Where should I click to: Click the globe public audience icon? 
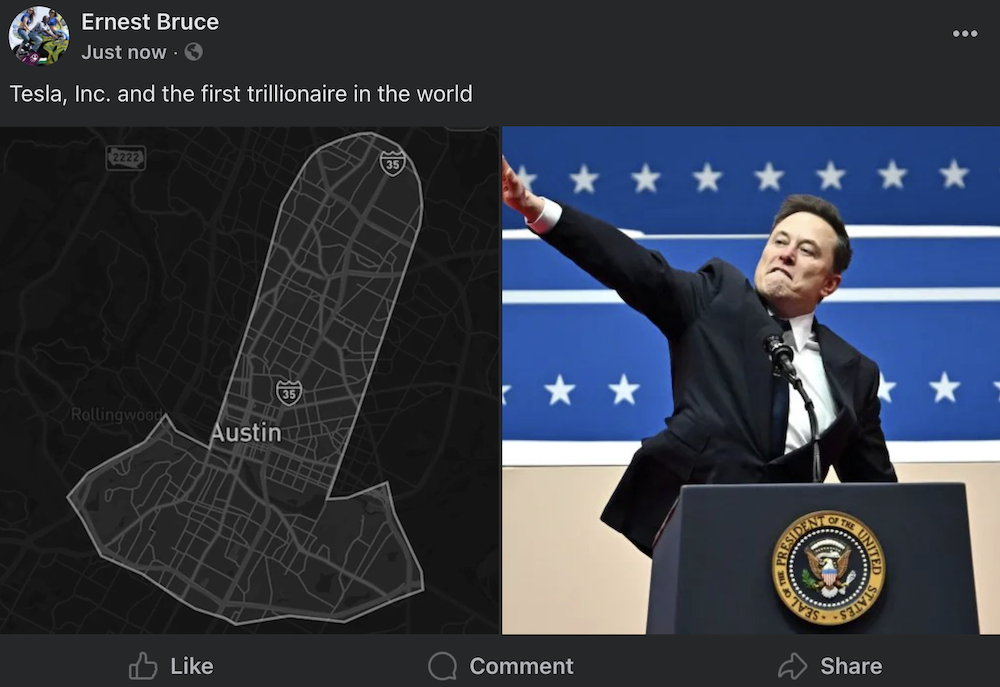(x=194, y=52)
